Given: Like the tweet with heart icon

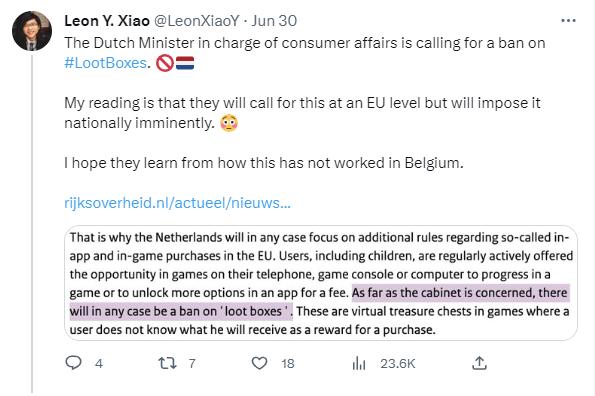Looking at the screenshot, I should pos(260,363).
